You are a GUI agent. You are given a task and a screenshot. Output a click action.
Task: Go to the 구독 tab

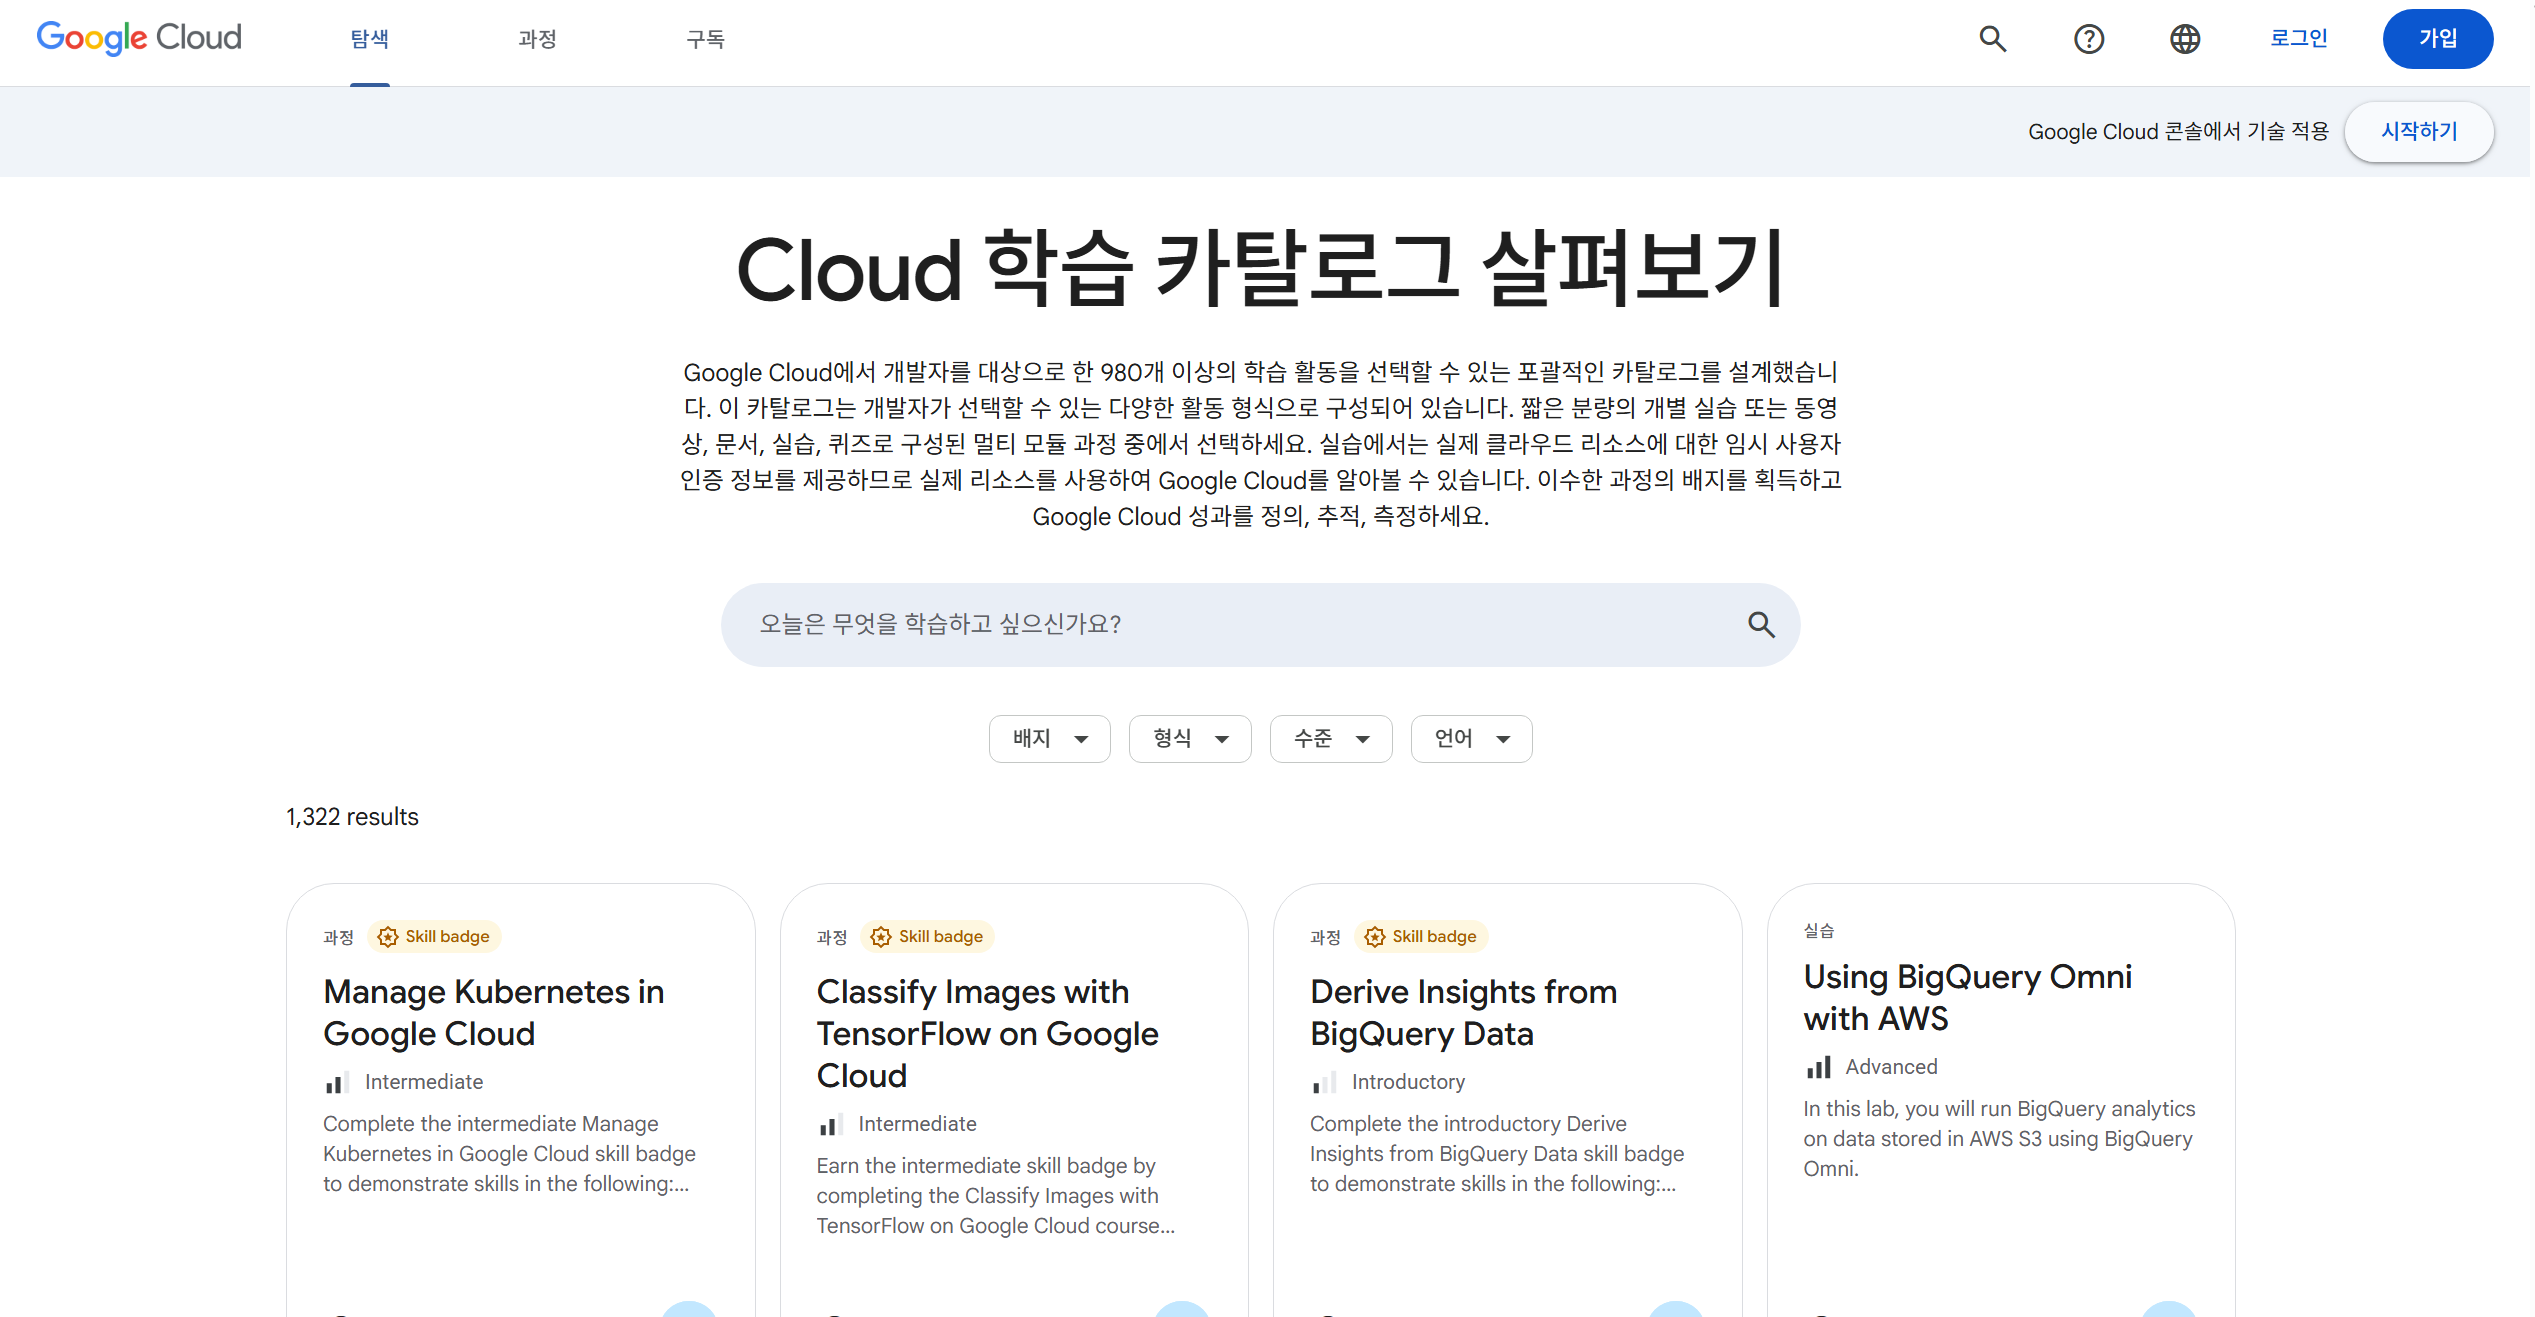(x=705, y=39)
